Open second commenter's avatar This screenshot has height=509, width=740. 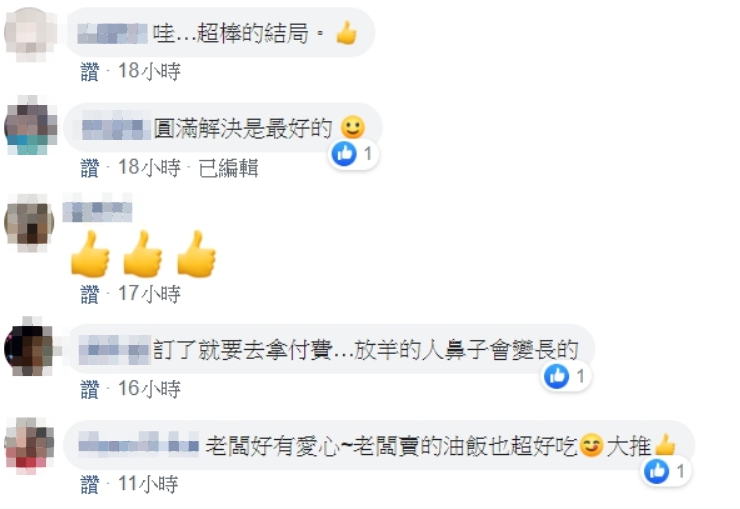[x=30, y=125]
